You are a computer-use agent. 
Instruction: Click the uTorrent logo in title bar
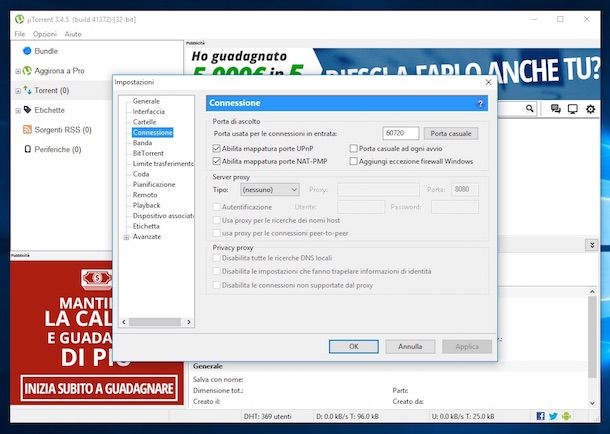[19, 19]
